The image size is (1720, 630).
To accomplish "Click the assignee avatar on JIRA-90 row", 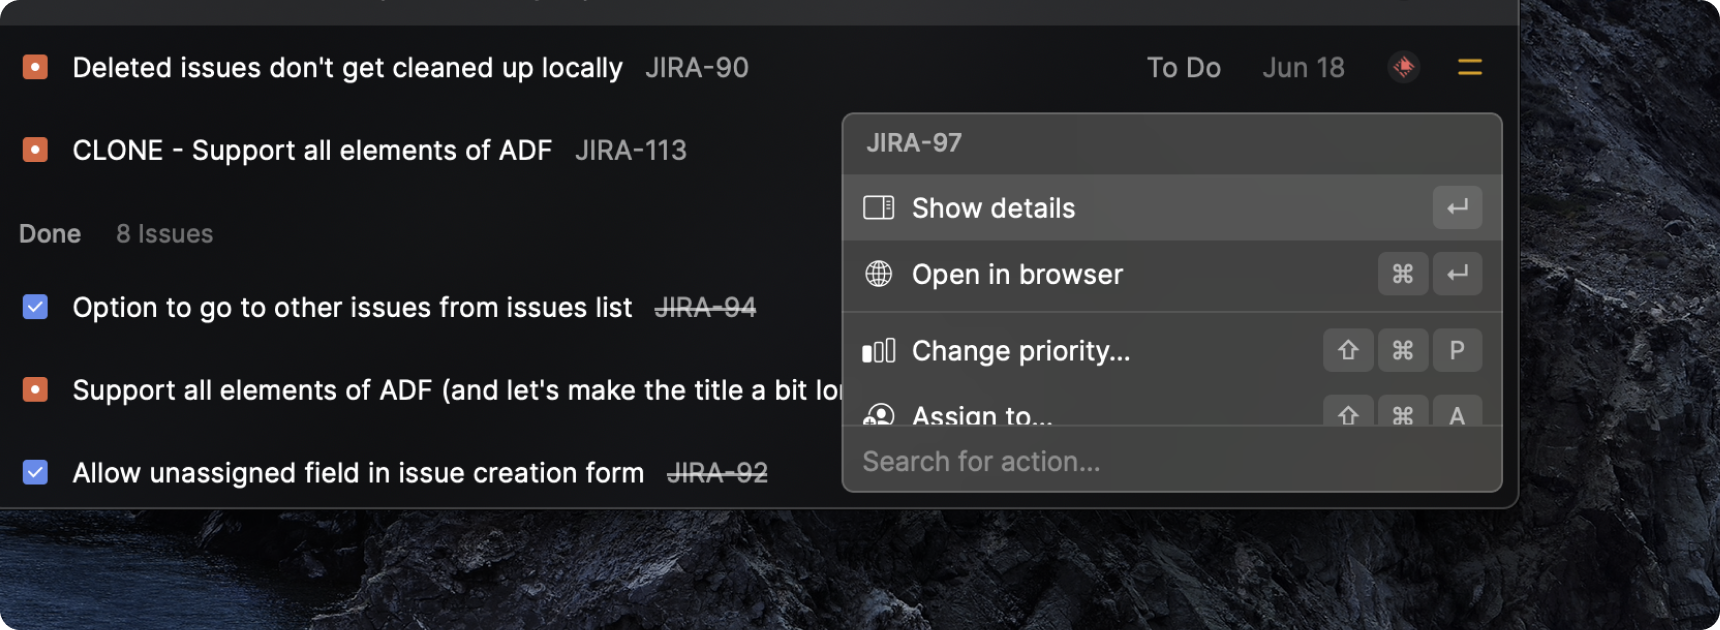I will 1404,67.
